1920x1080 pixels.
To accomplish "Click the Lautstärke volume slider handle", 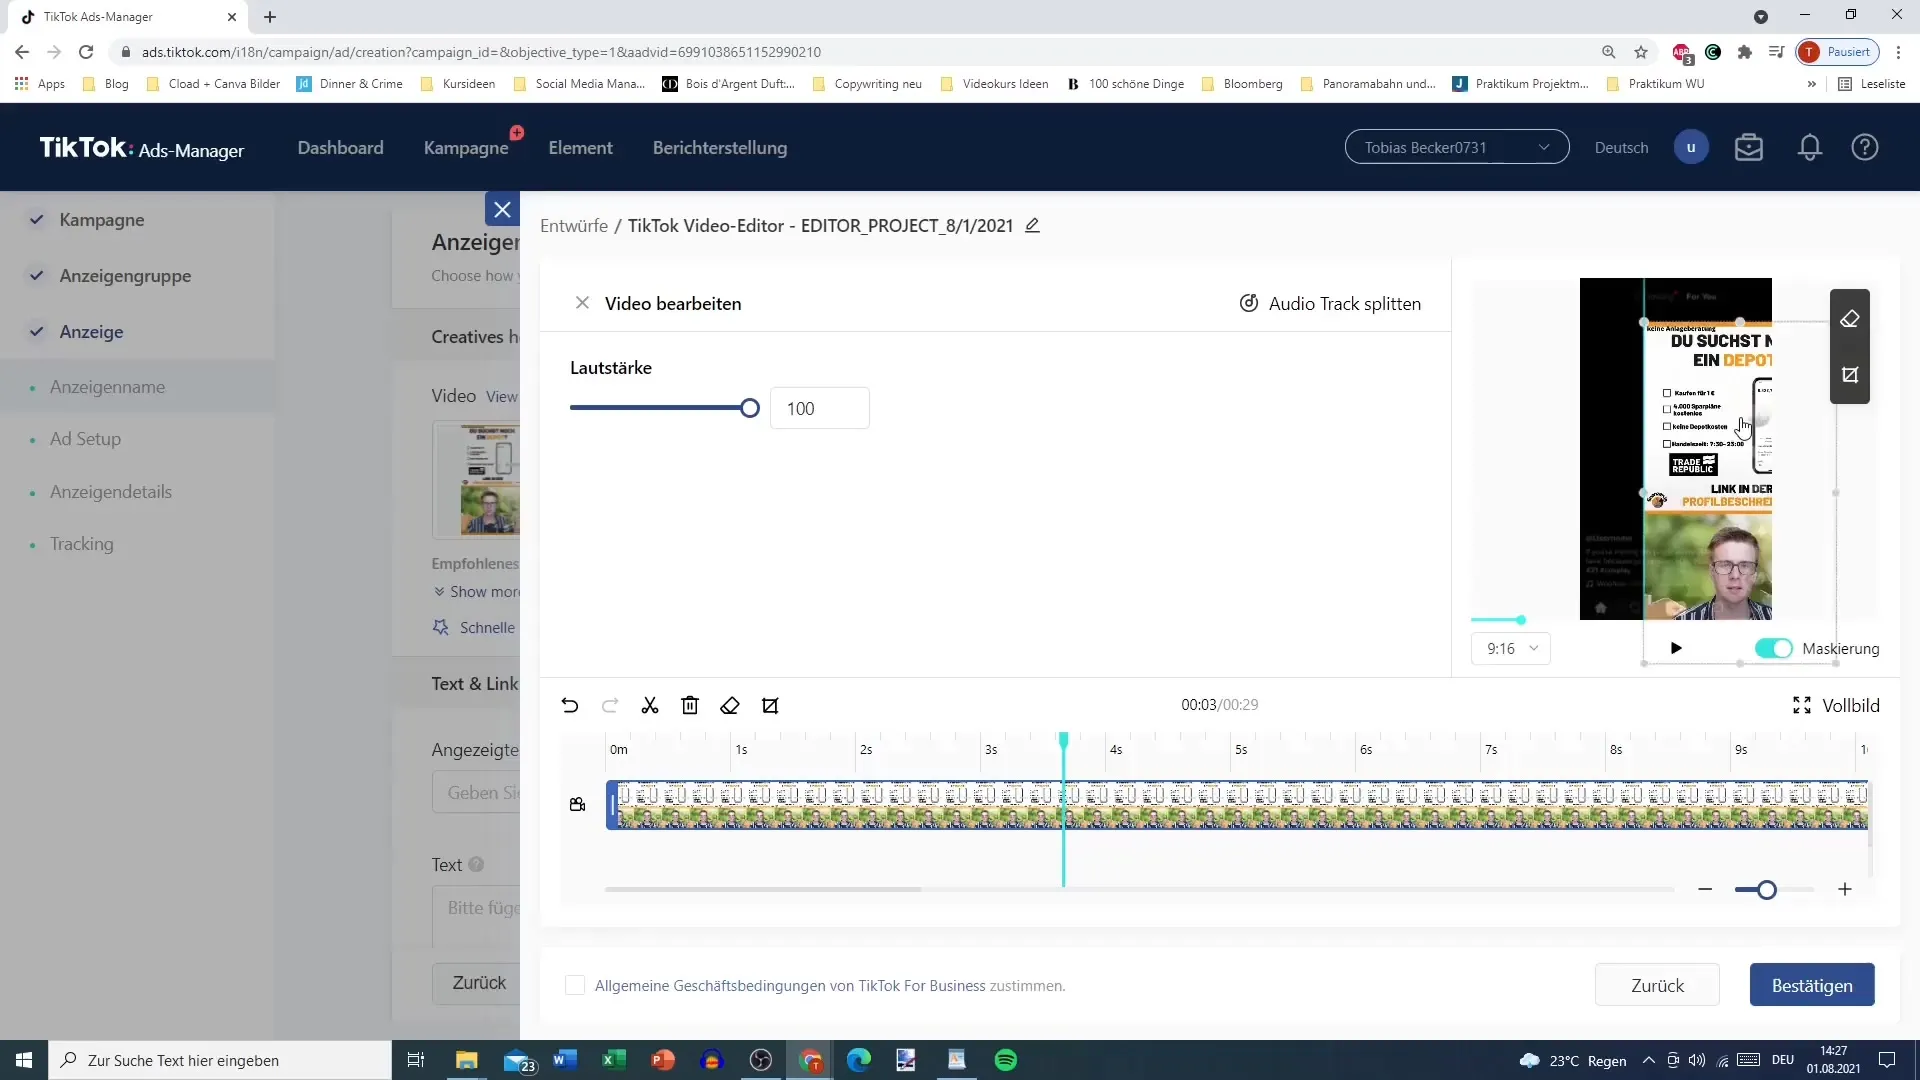I will pos(750,408).
